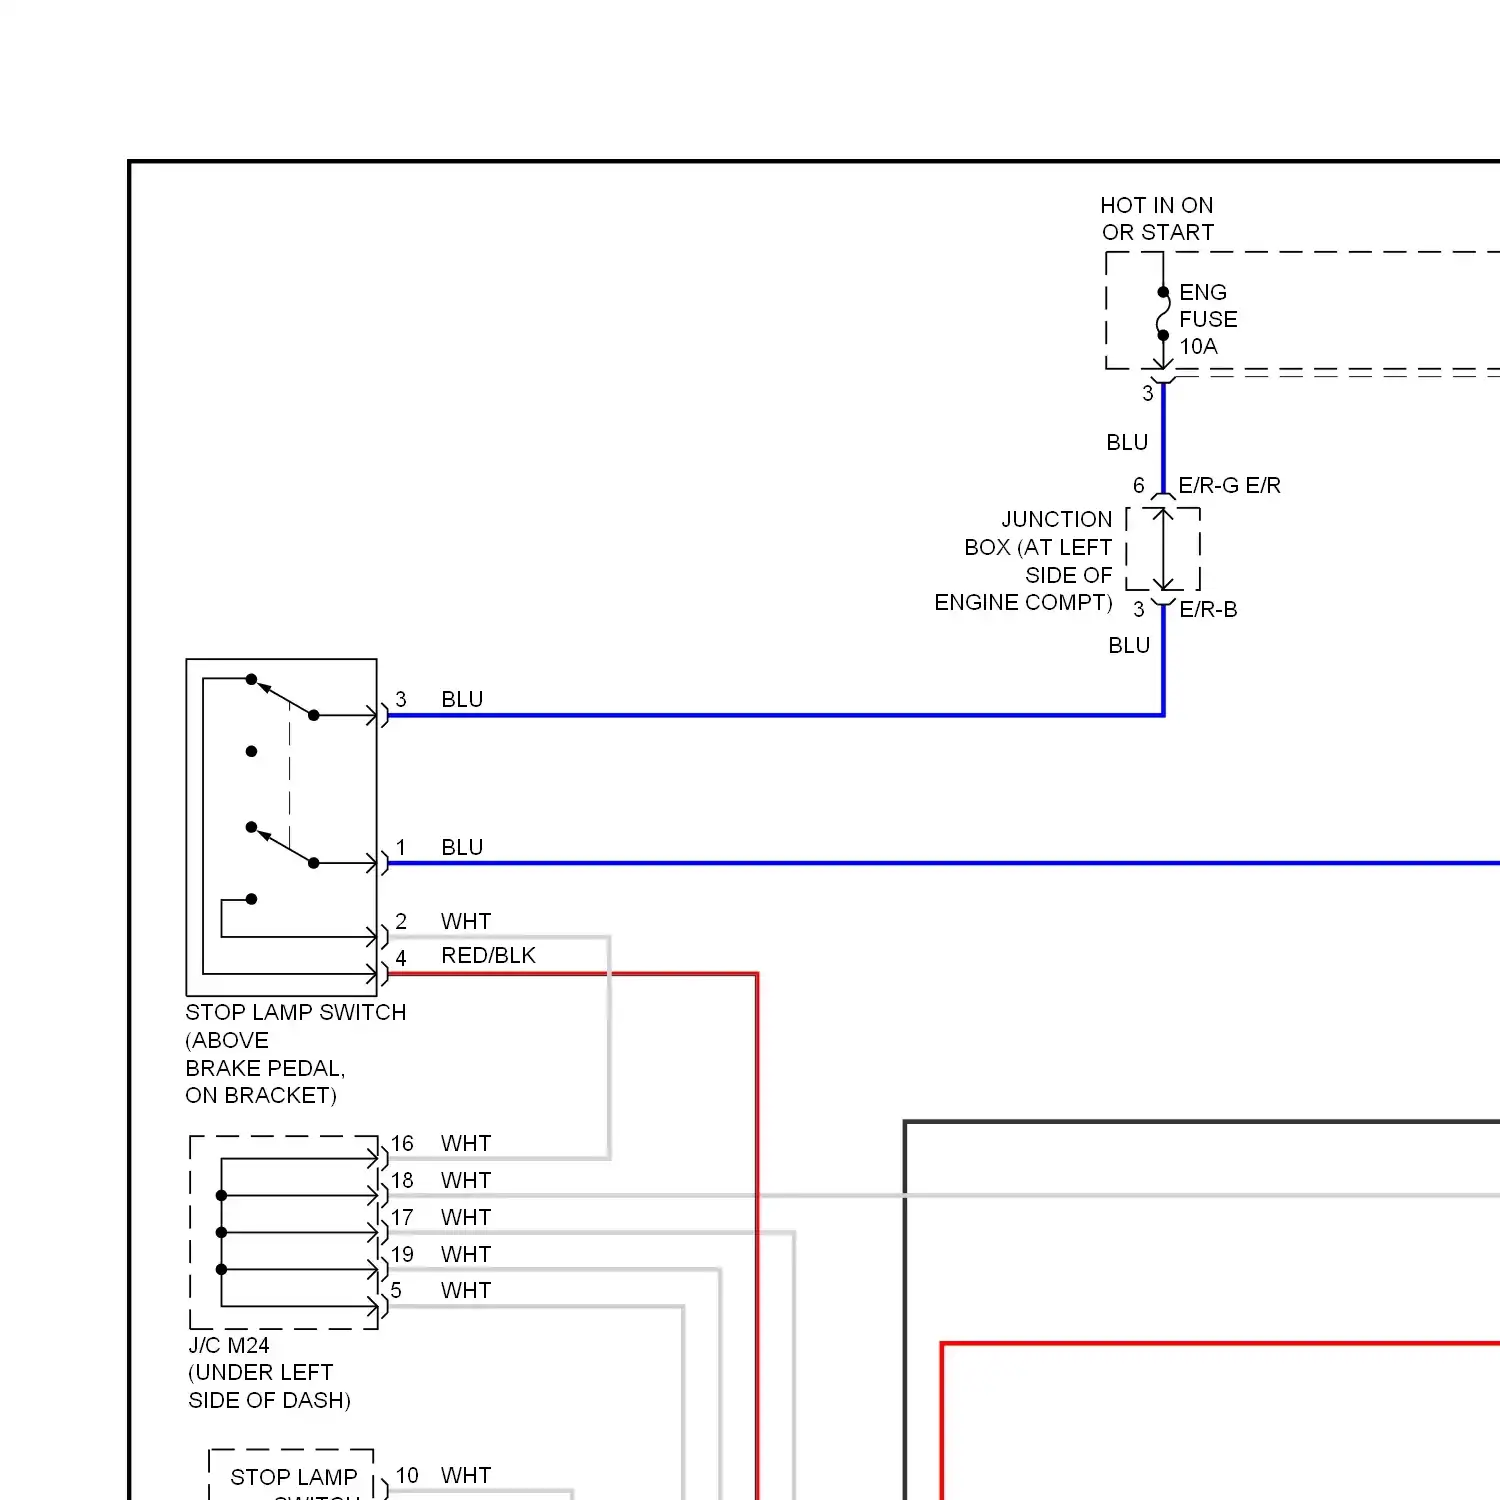Click the WHT label at pin 18
The width and height of the screenshot is (1500, 1500).
466,1180
